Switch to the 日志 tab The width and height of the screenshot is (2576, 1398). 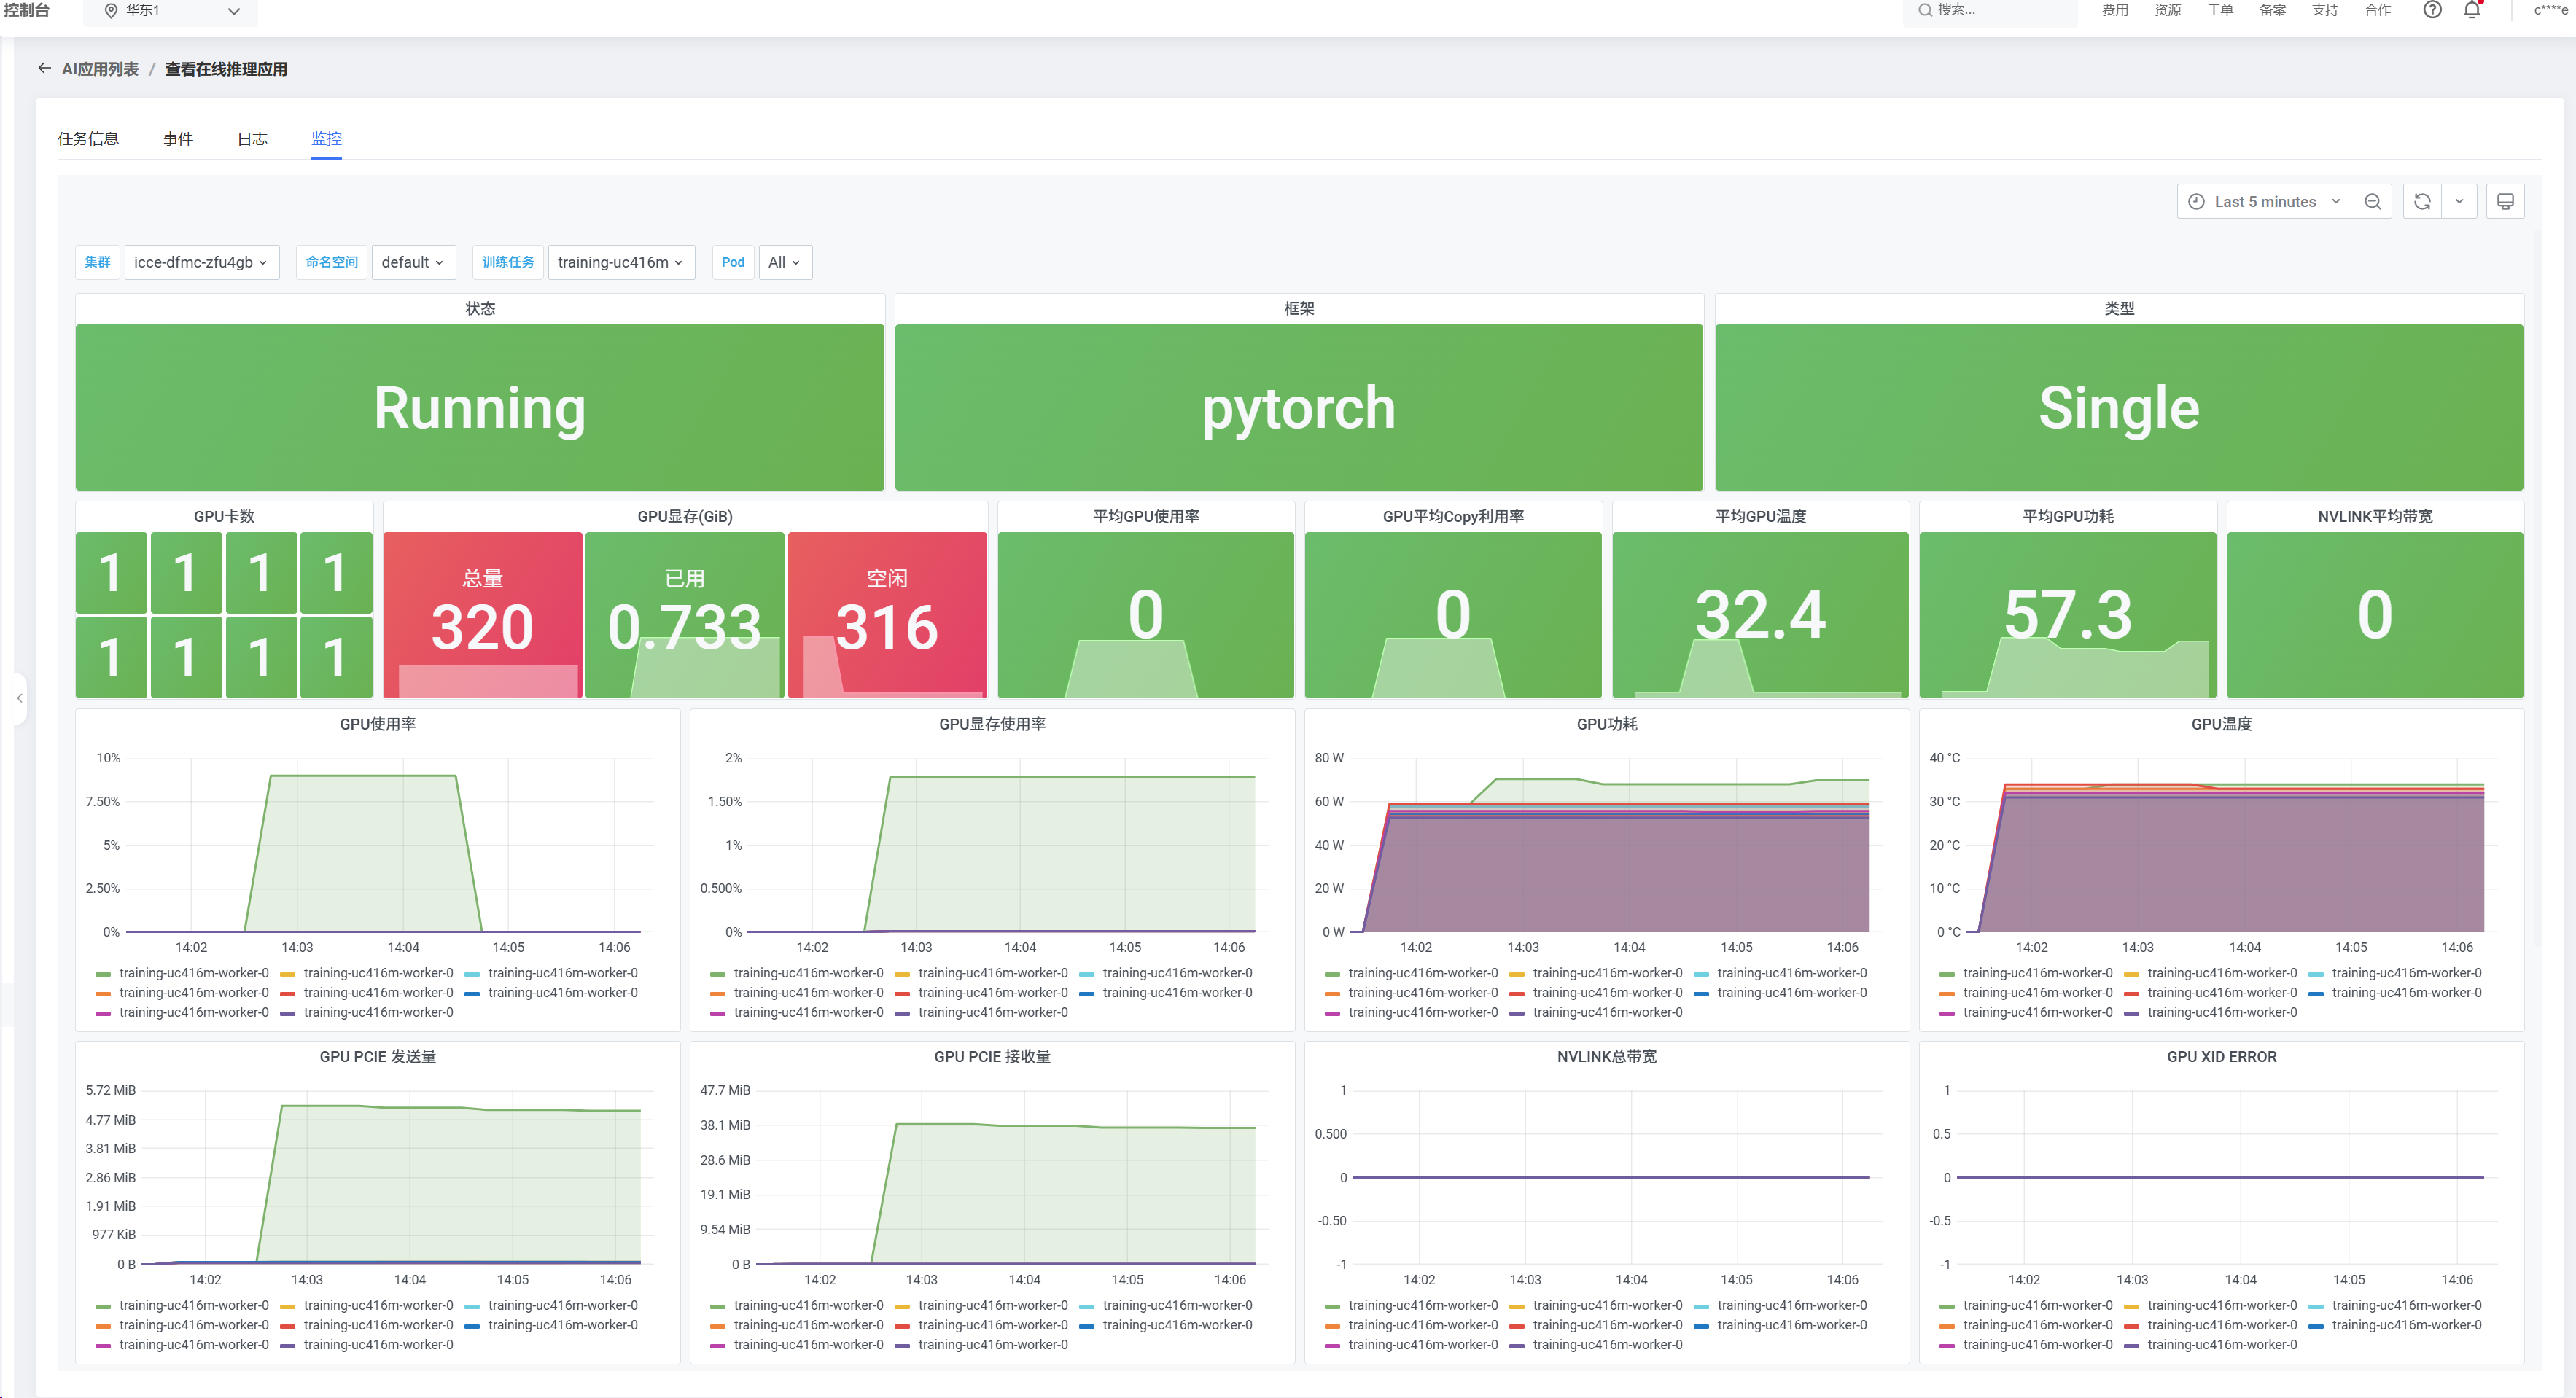pyautogui.click(x=252, y=139)
